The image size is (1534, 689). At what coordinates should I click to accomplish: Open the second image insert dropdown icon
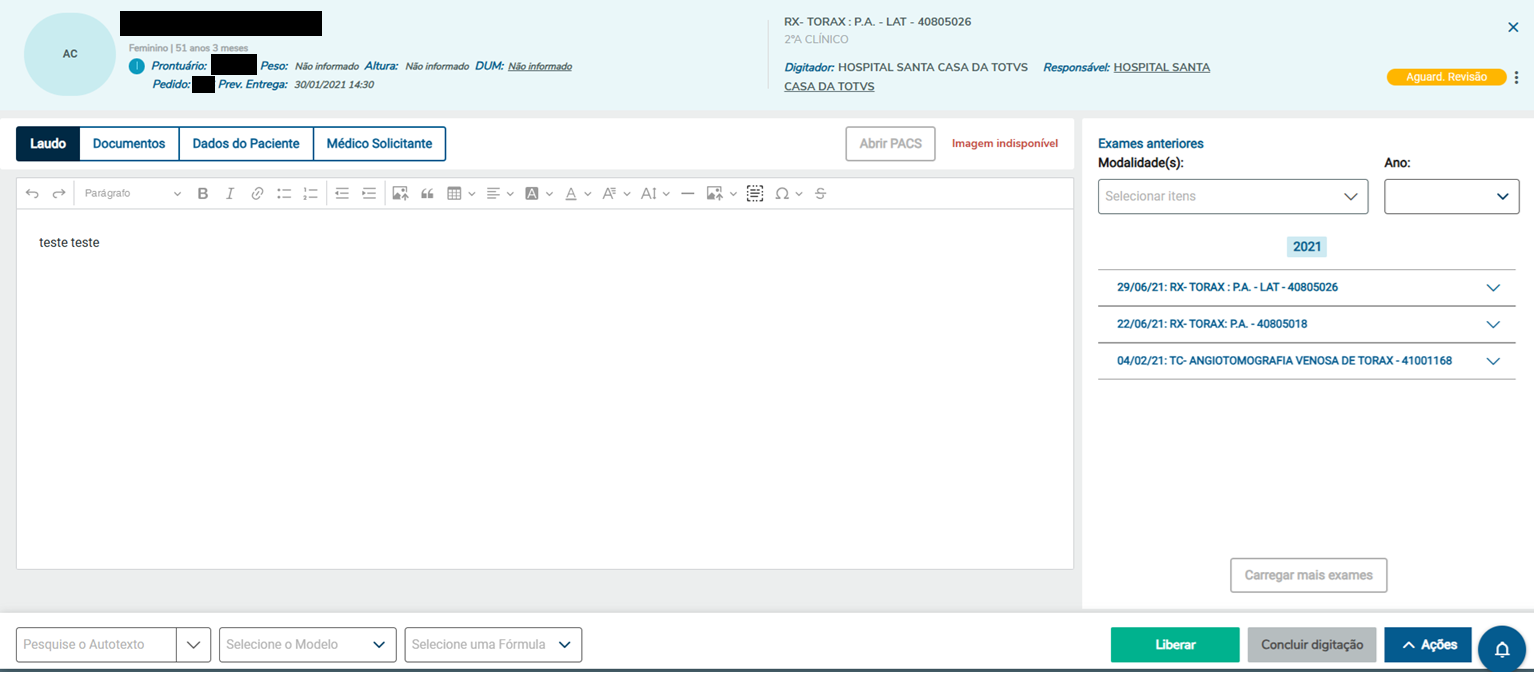coord(721,194)
